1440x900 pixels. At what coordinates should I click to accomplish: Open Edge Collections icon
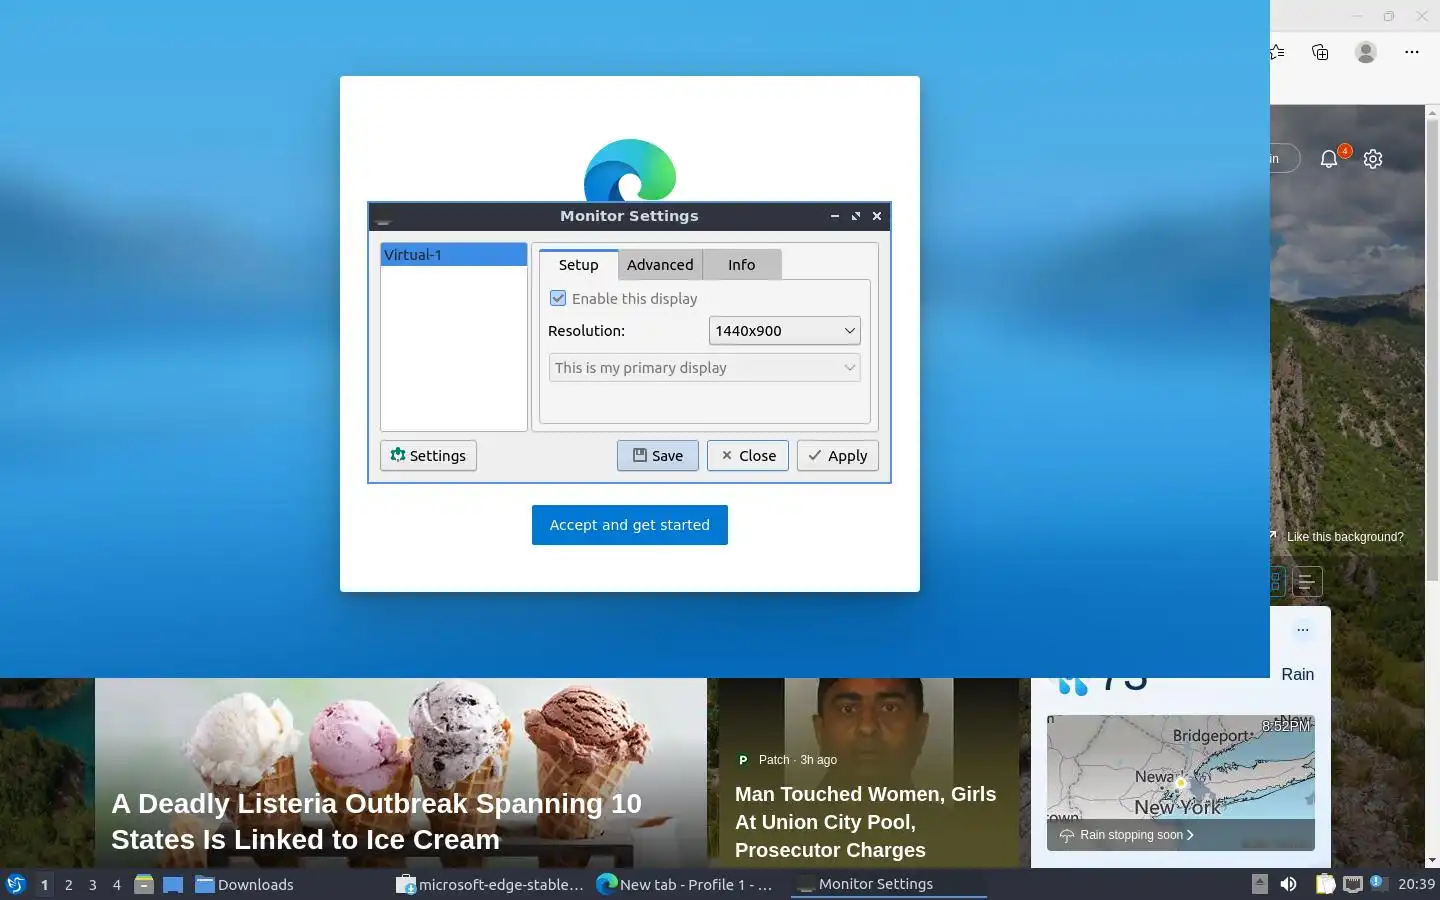[1320, 52]
